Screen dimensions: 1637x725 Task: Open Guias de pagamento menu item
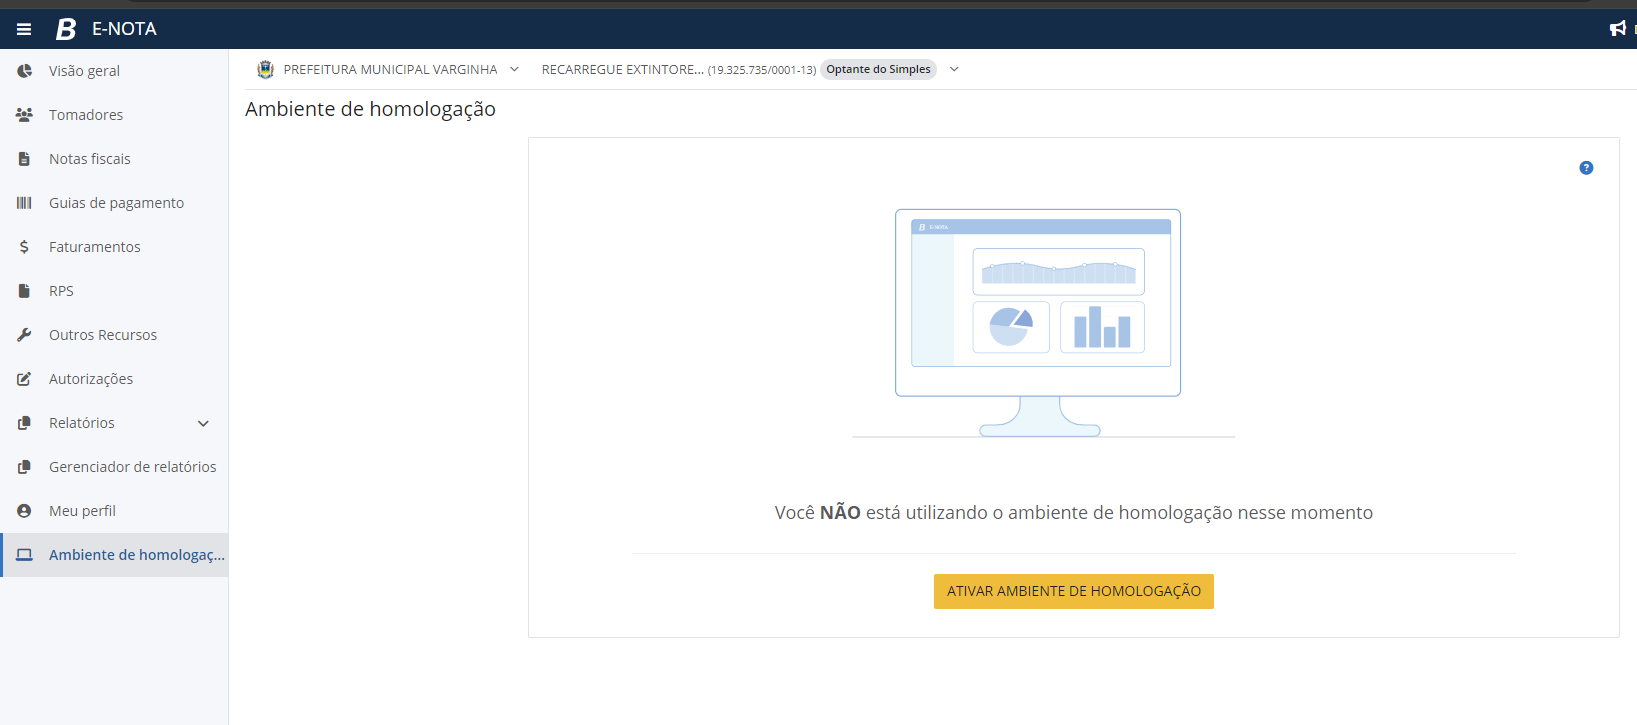coord(114,203)
